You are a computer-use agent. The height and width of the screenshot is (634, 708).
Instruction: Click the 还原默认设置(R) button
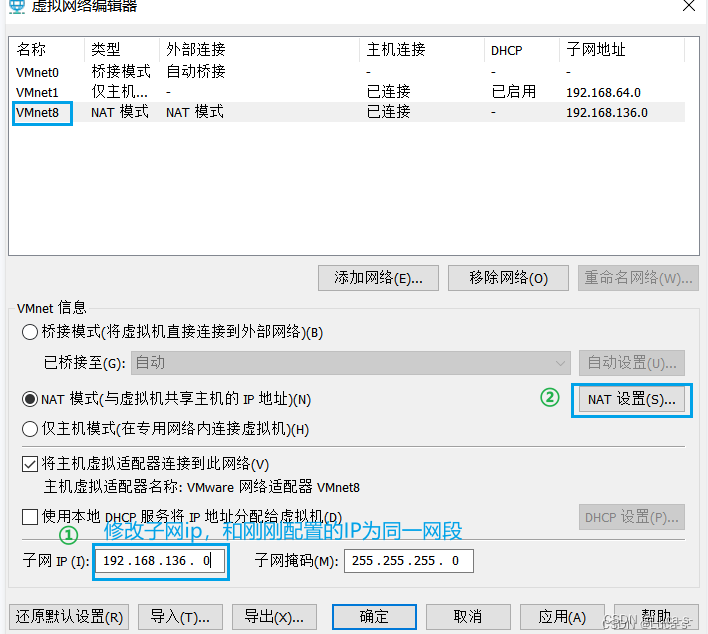pos(69,617)
